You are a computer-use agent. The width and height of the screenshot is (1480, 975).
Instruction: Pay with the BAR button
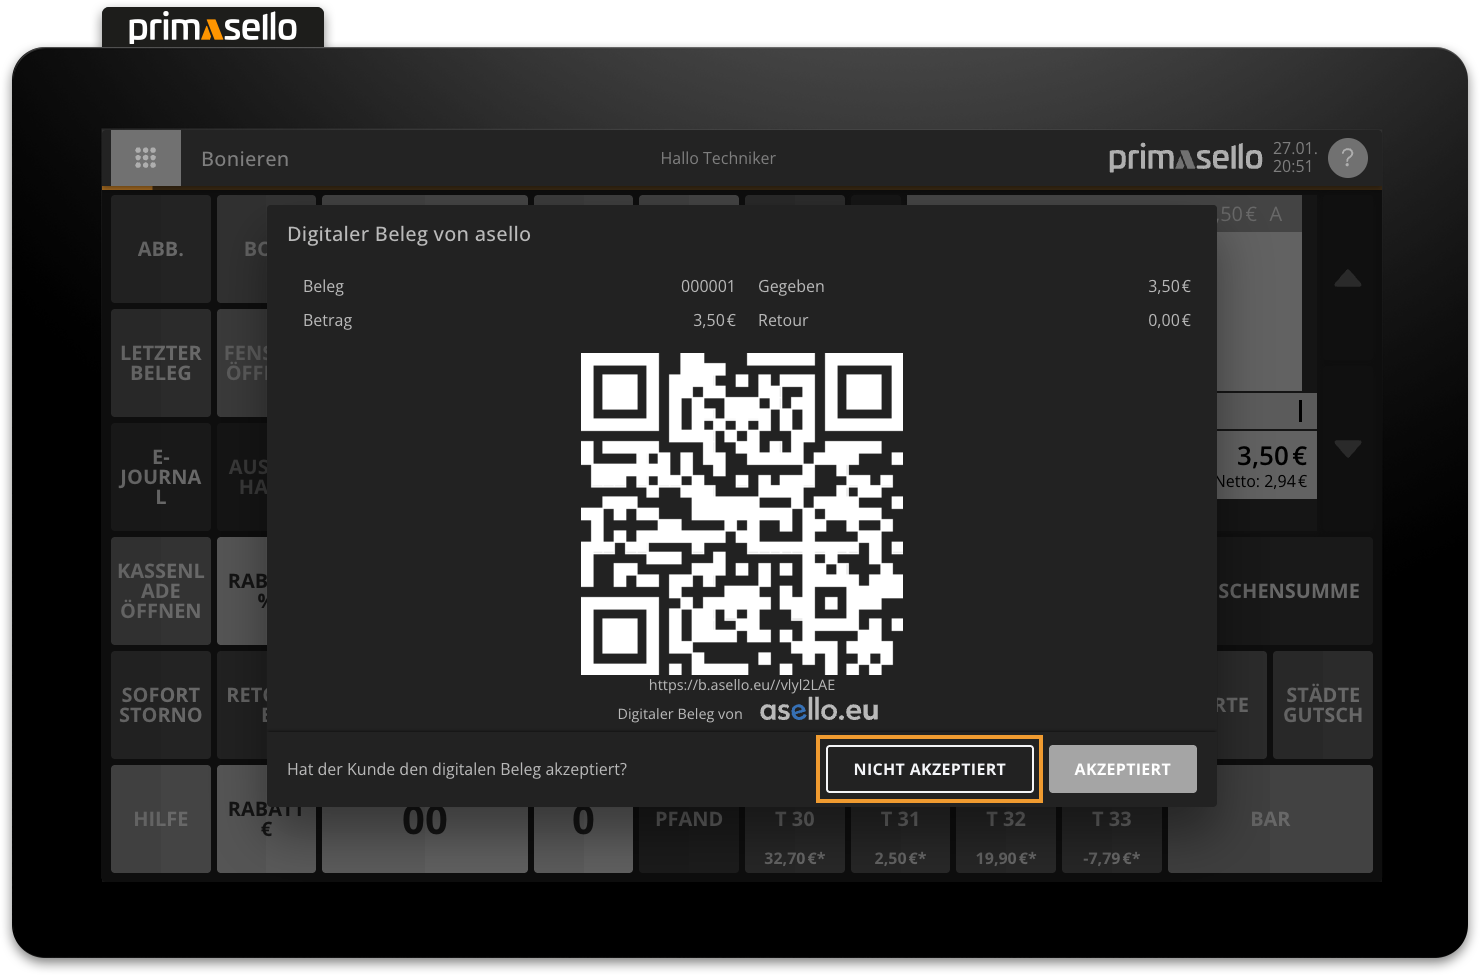[1270, 819]
